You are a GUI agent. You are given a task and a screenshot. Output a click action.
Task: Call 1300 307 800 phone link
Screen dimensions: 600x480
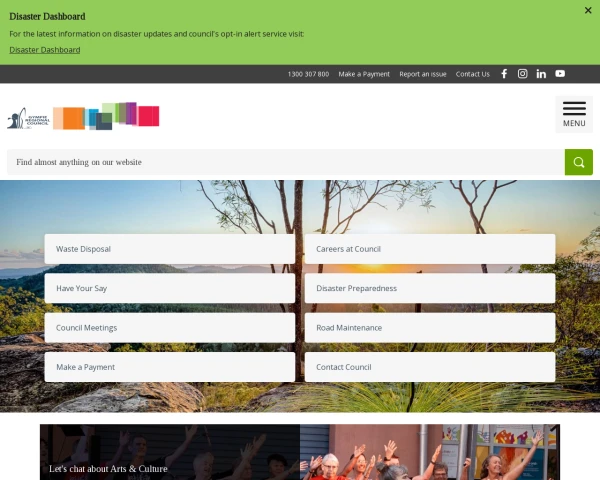click(x=308, y=74)
